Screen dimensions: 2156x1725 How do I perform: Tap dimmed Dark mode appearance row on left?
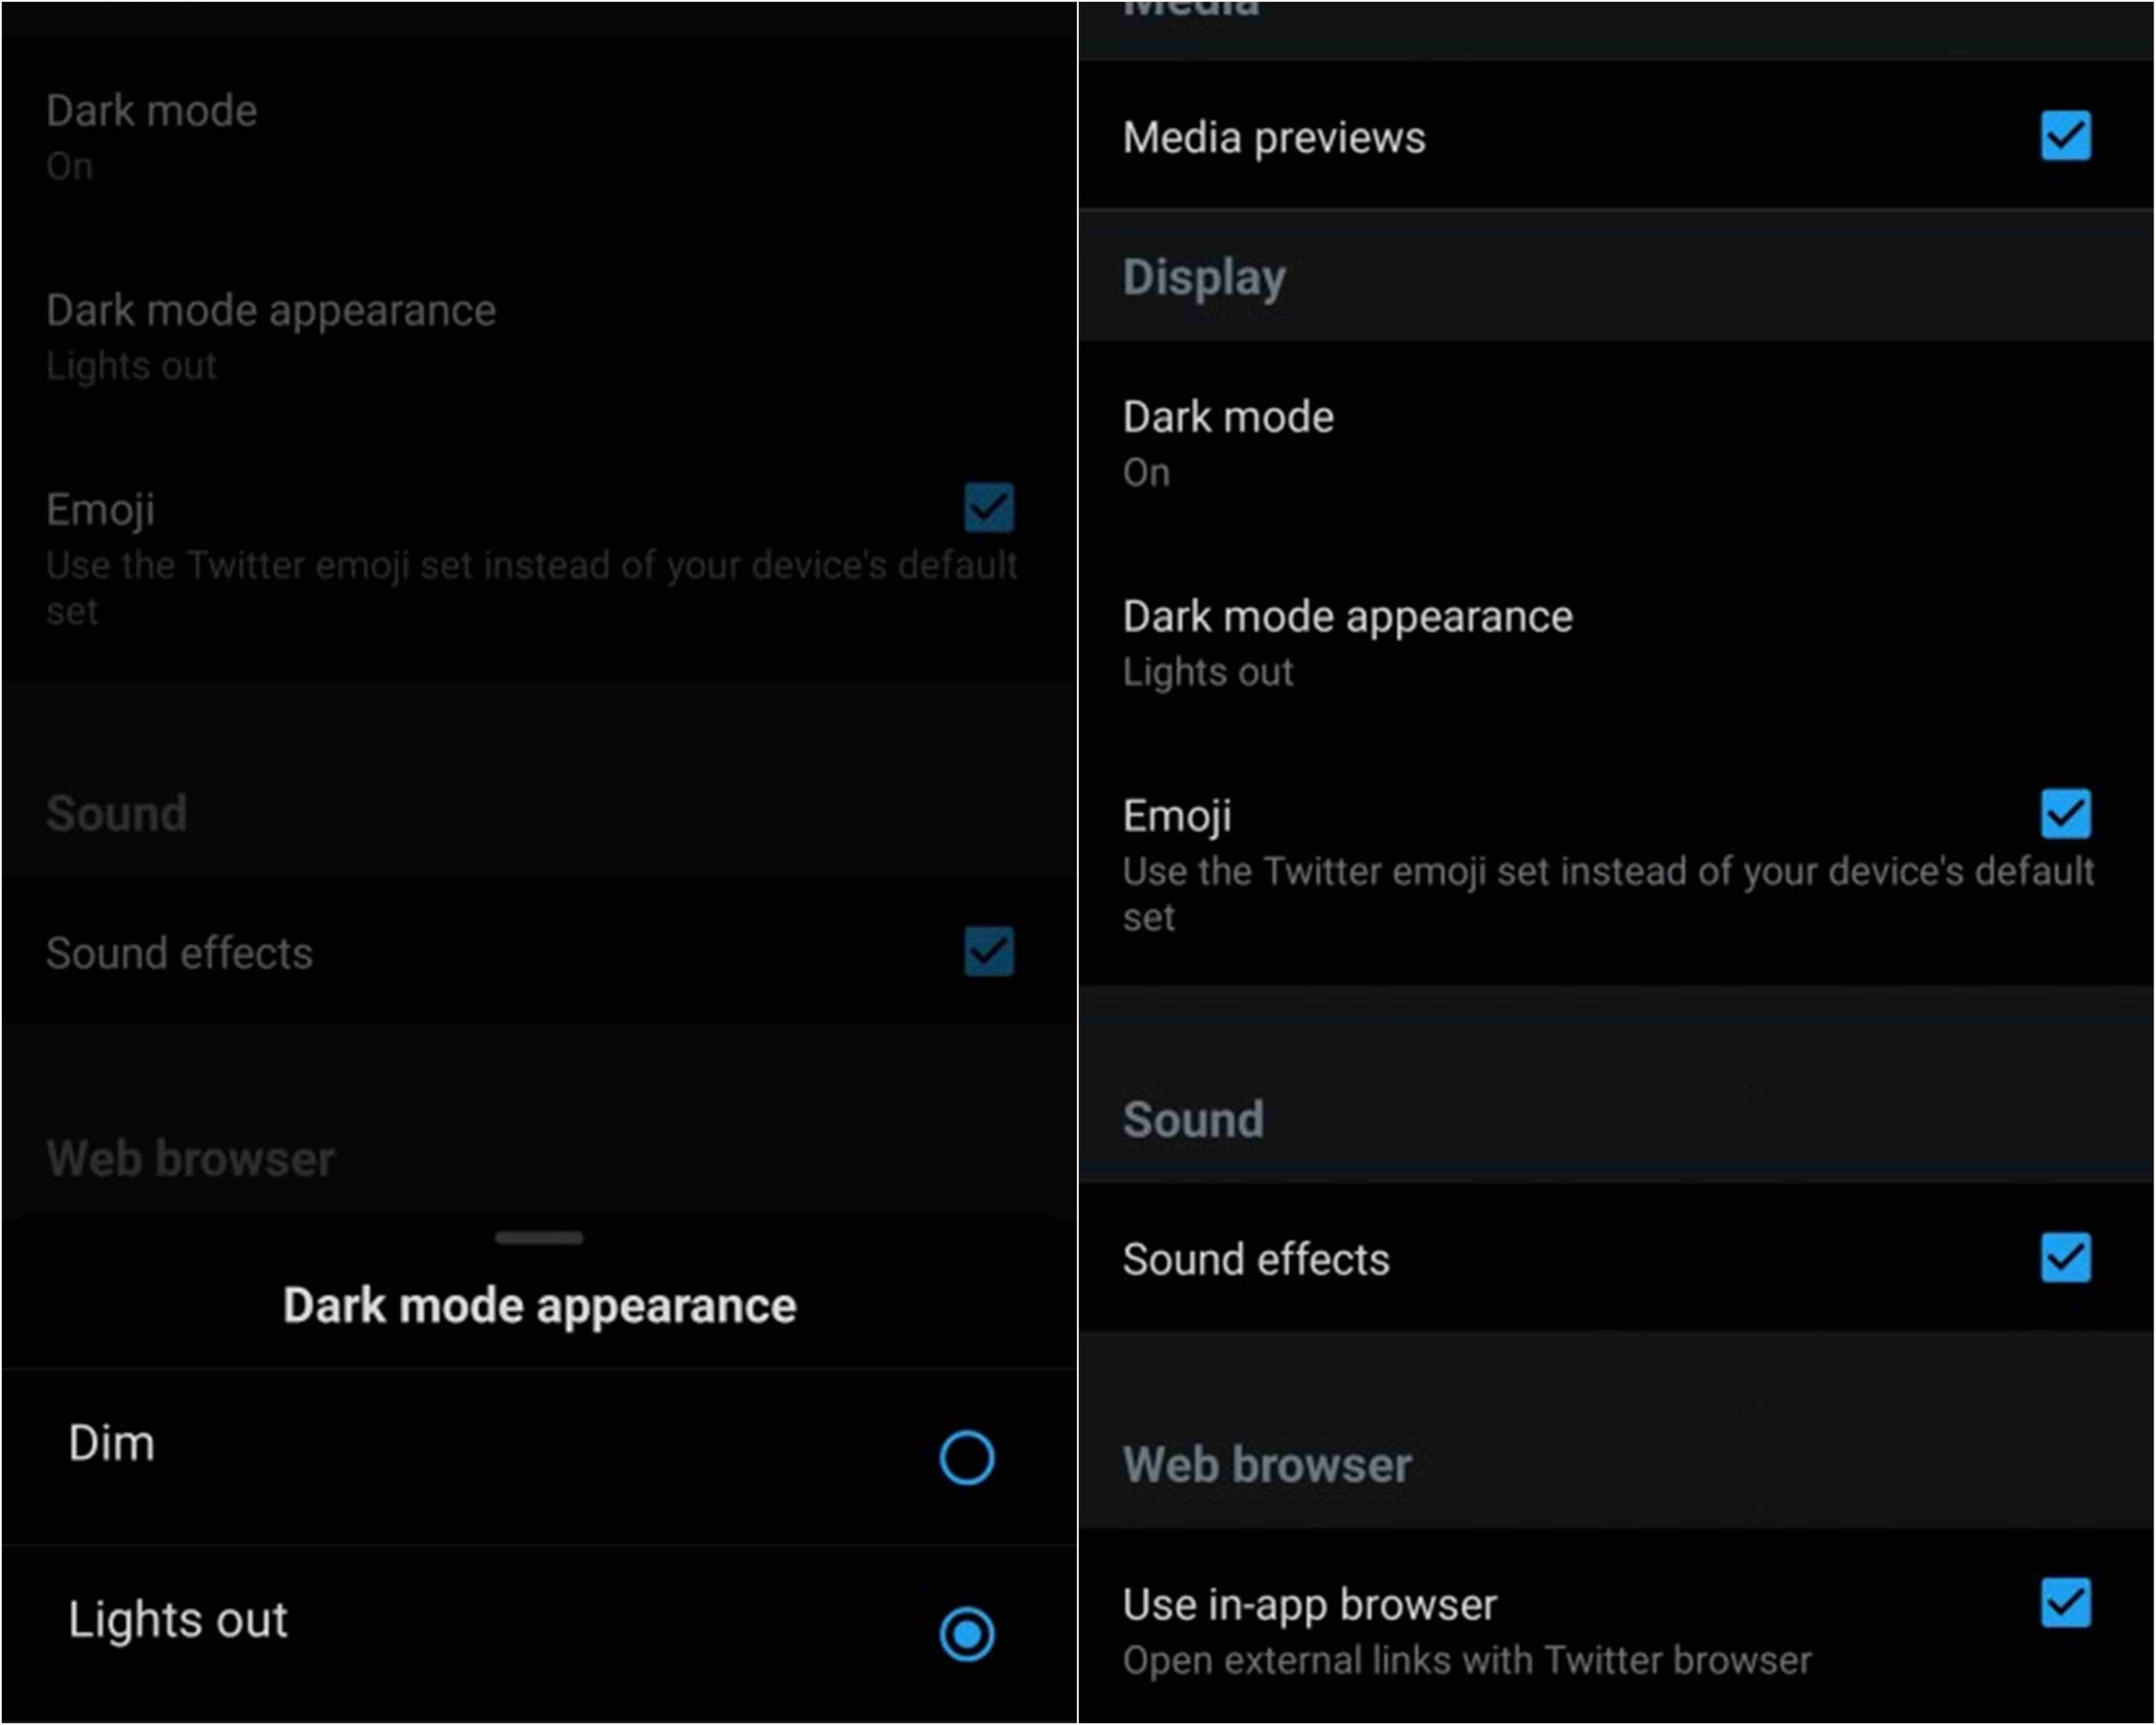[271, 335]
